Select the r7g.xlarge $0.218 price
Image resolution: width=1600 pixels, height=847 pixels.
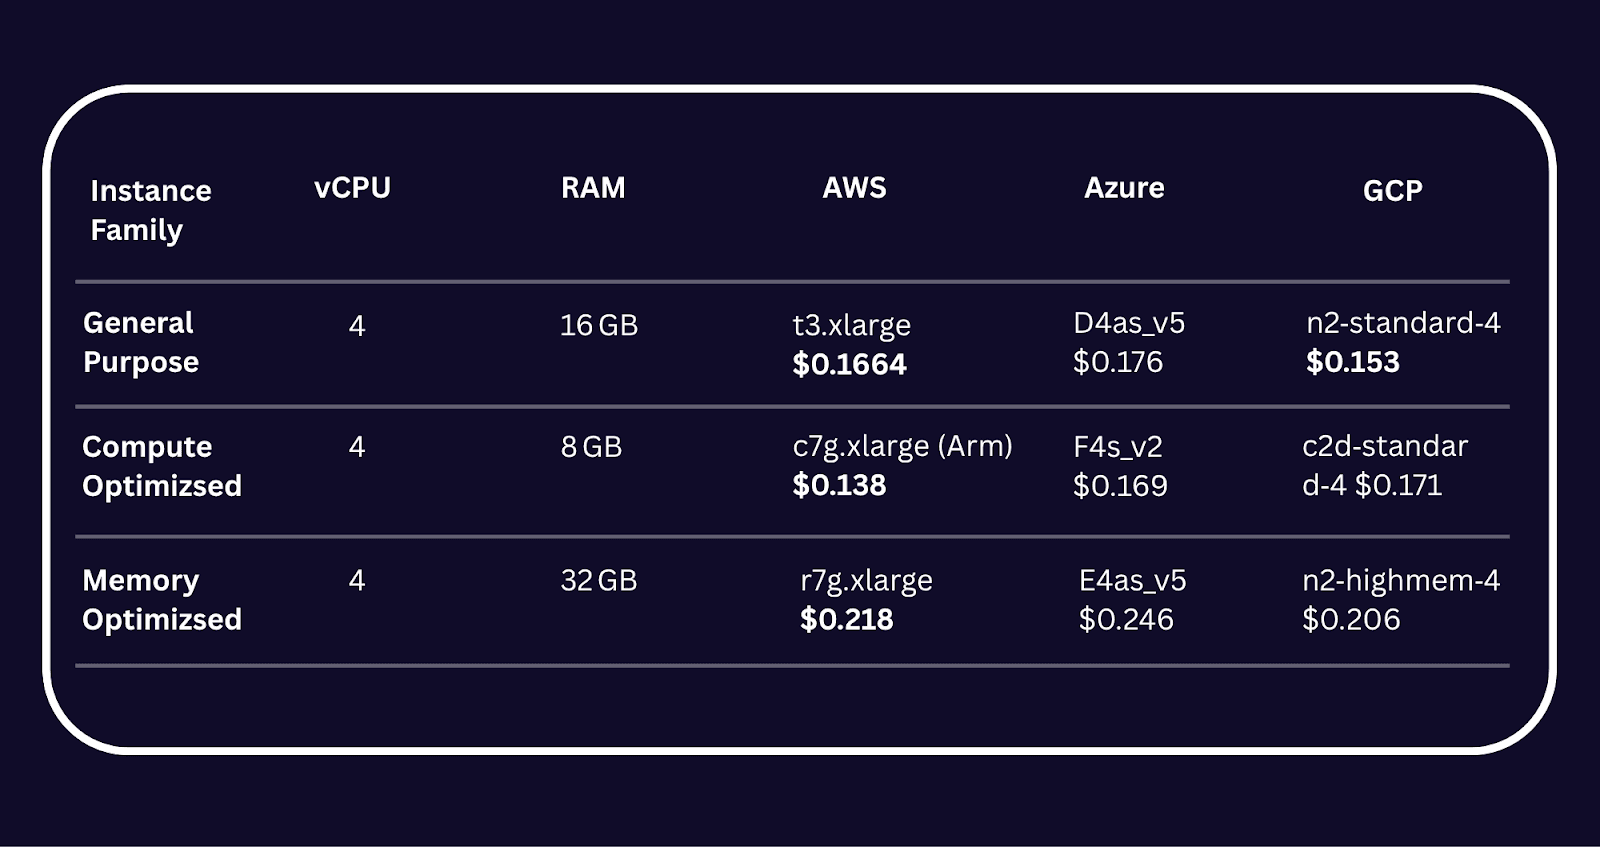(846, 619)
